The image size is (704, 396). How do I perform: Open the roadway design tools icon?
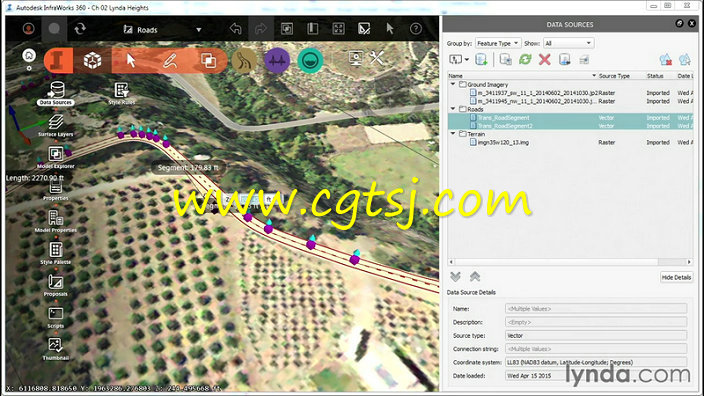[x=244, y=60]
